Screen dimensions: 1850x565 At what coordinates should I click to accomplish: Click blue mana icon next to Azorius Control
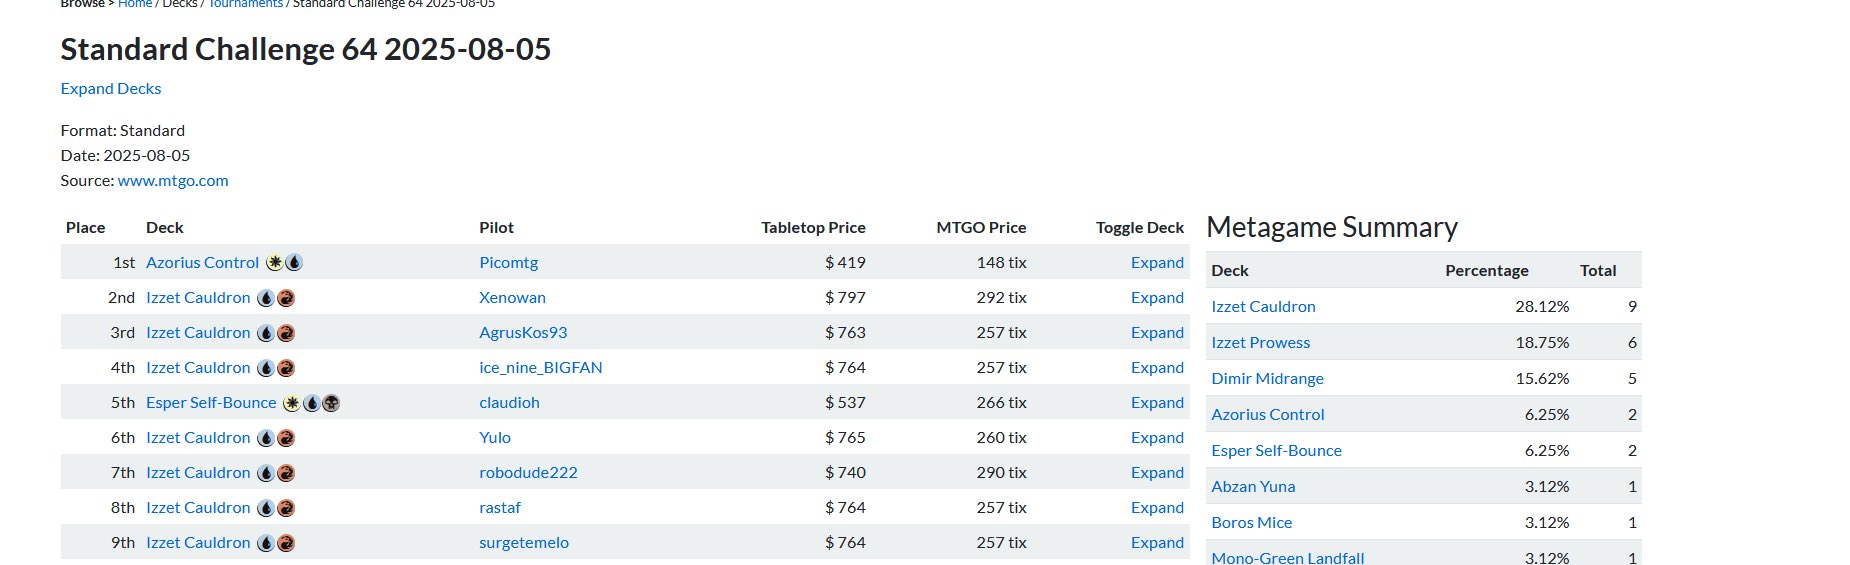coord(294,263)
